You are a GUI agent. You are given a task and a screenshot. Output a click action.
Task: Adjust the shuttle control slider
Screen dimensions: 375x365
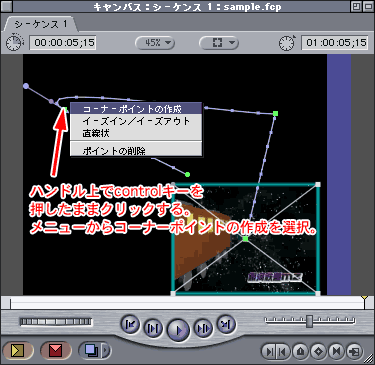pos(310,321)
